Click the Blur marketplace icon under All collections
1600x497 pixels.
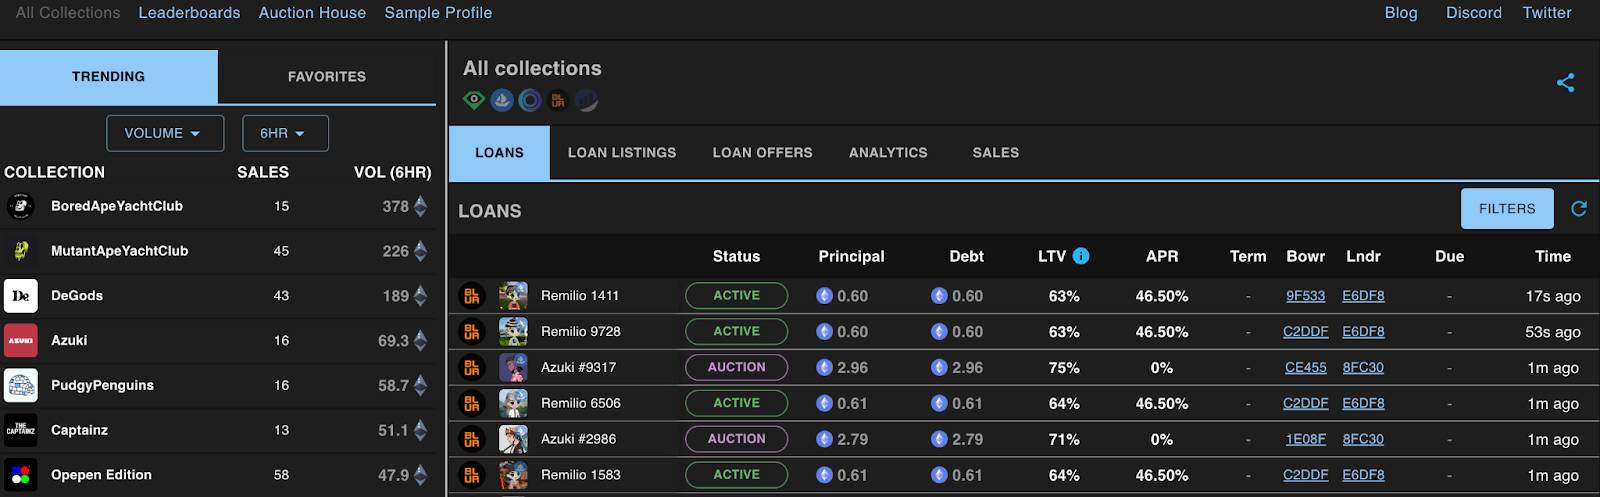point(558,100)
